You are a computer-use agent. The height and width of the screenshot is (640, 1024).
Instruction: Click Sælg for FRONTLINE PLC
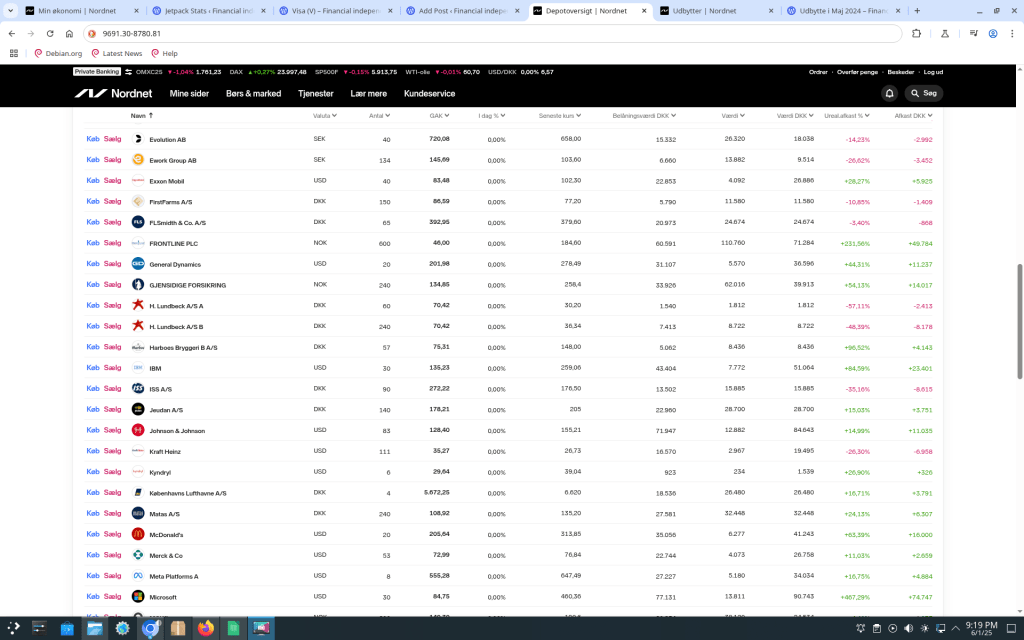pos(112,243)
